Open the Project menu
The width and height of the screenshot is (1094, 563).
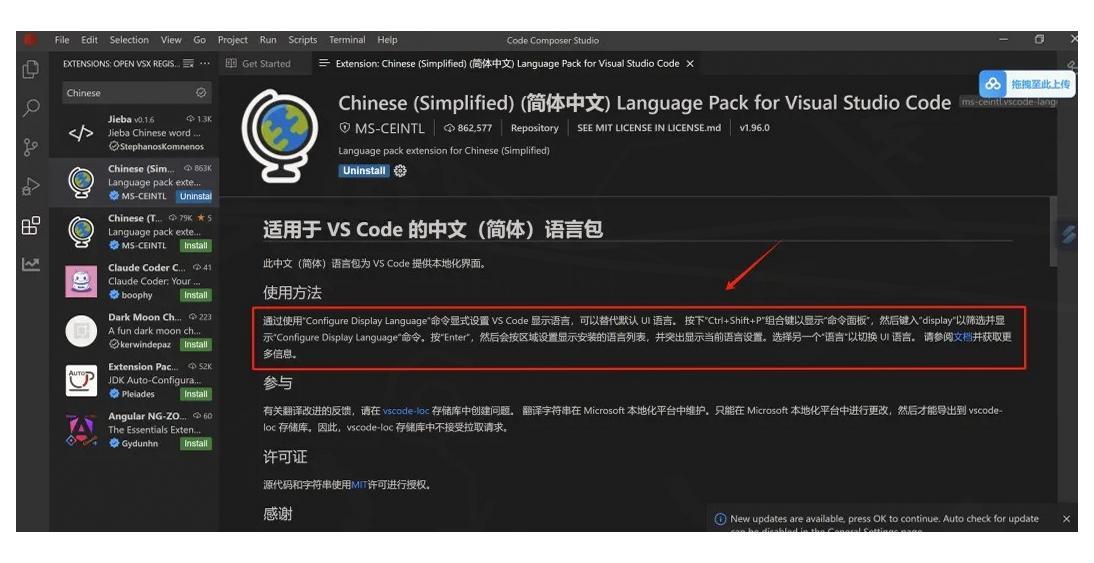pyautogui.click(x=233, y=40)
